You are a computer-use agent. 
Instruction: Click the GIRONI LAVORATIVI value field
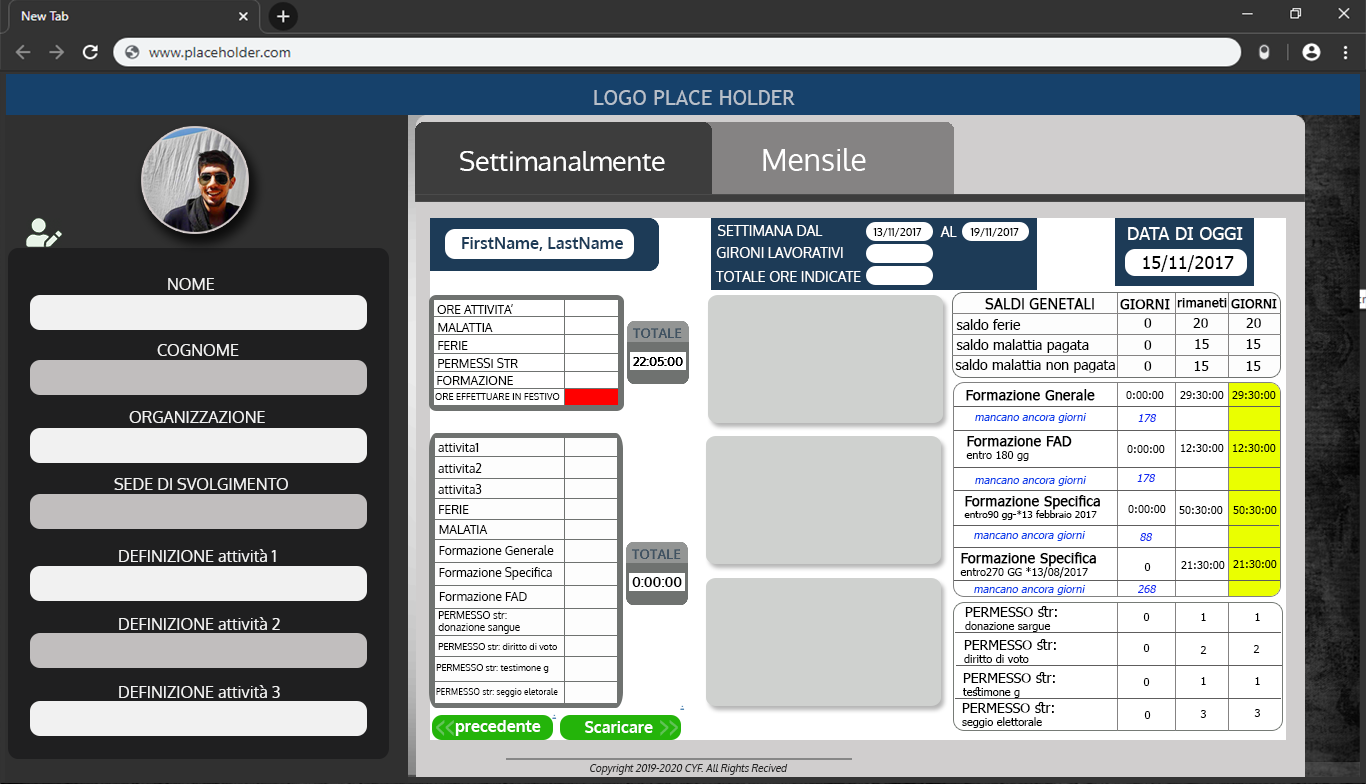pyautogui.click(x=899, y=253)
